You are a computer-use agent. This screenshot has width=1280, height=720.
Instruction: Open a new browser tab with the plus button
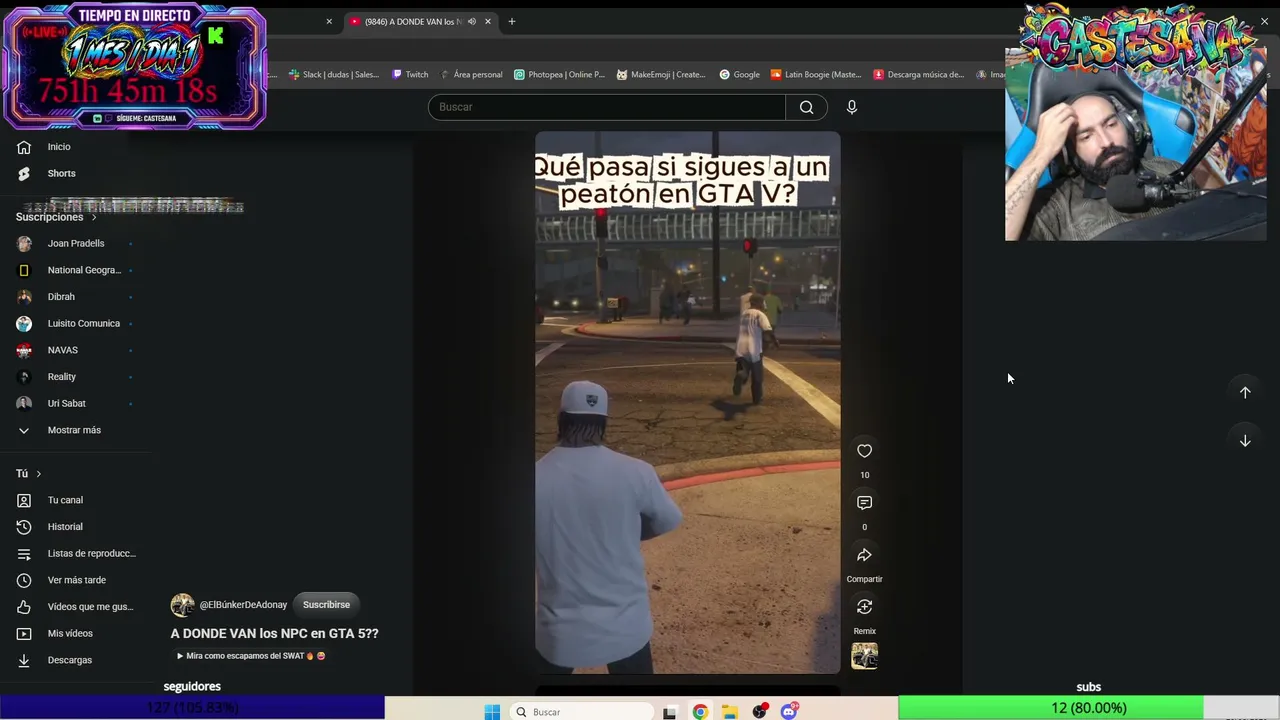coord(512,21)
